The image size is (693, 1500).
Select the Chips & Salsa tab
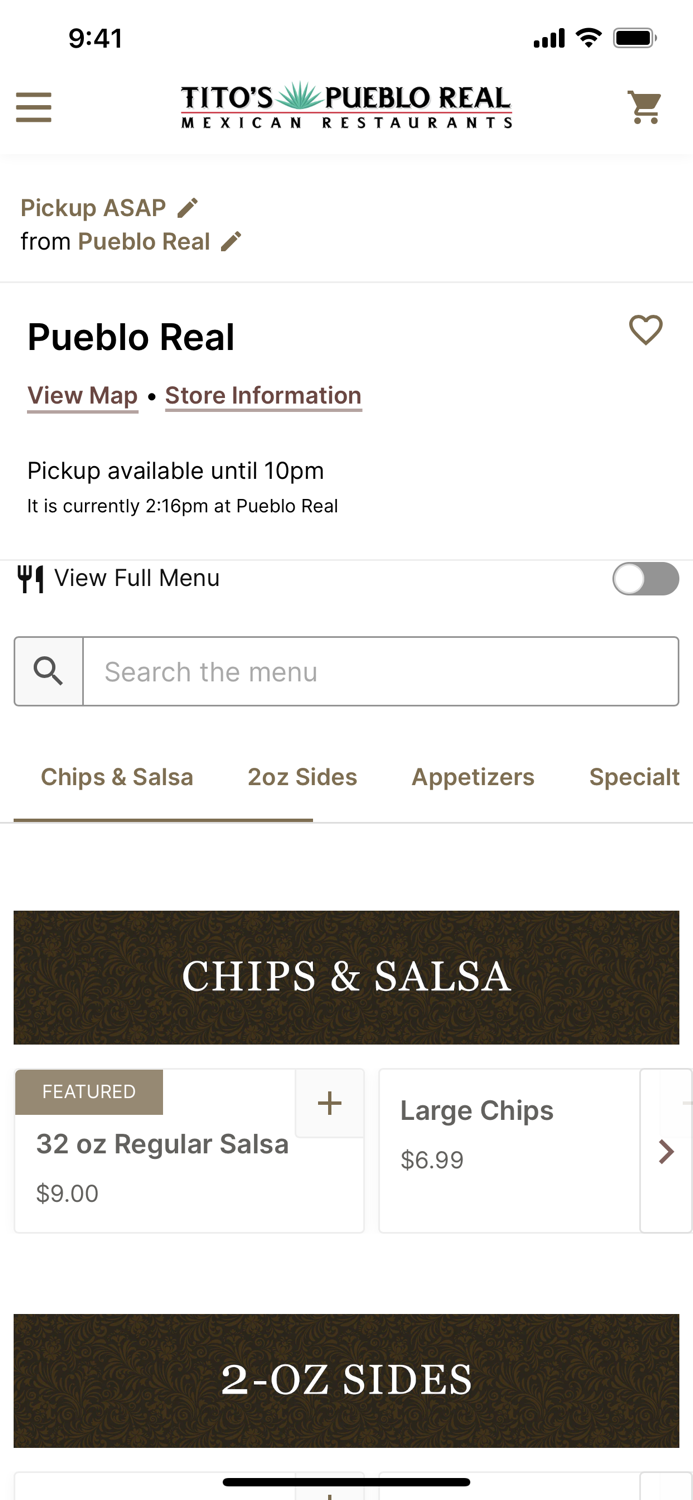click(117, 777)
